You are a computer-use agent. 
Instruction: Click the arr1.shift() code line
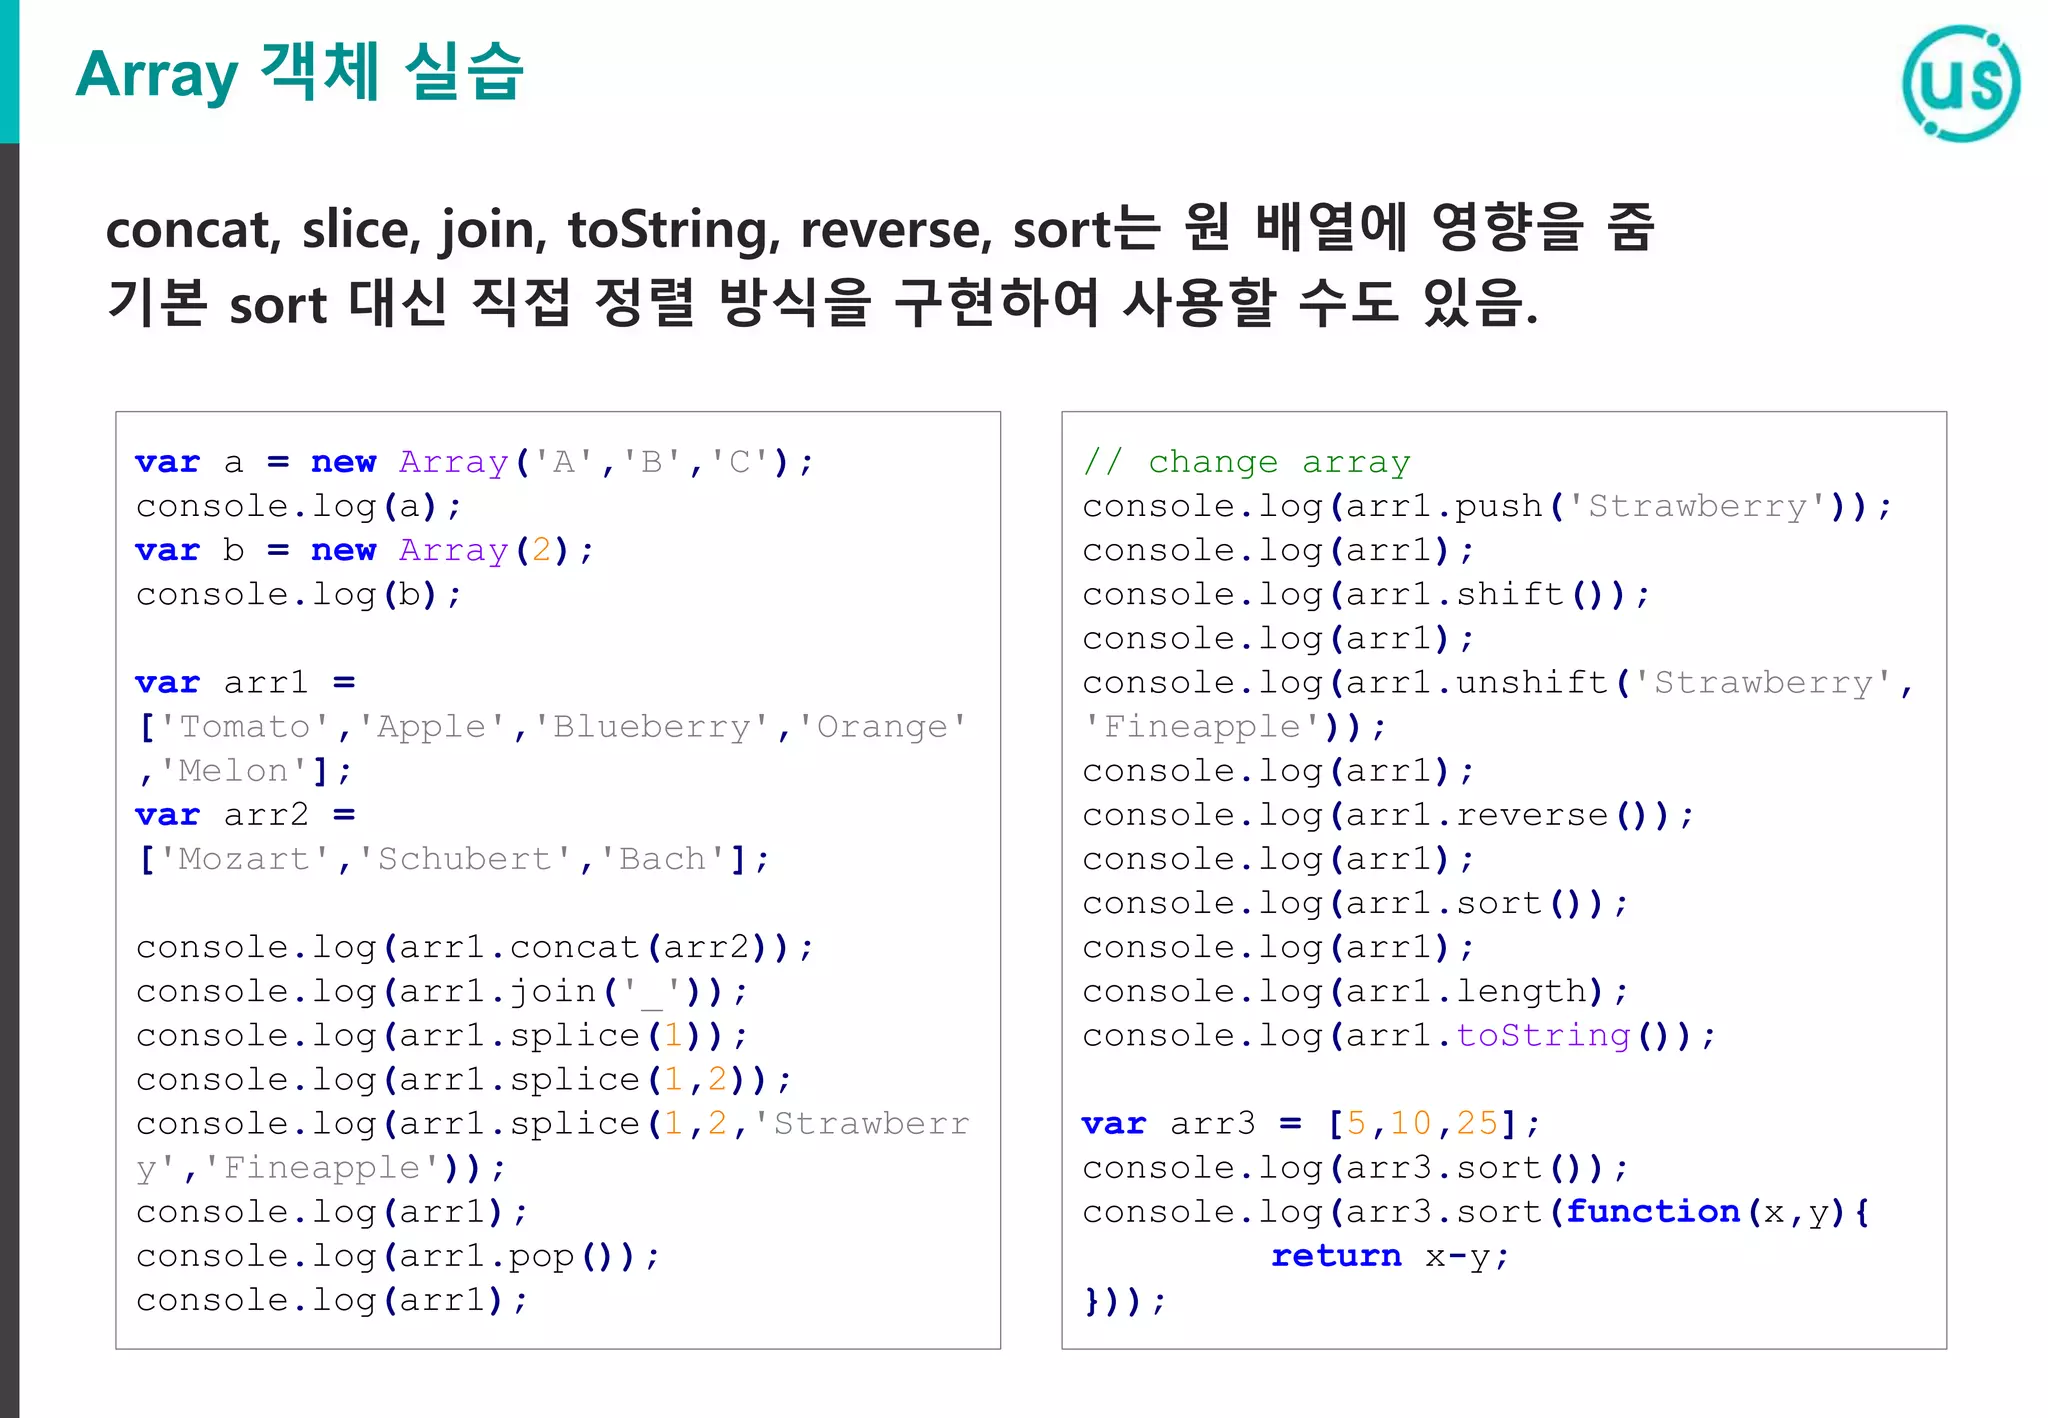pyautogui.click(x=1365, y=594)
